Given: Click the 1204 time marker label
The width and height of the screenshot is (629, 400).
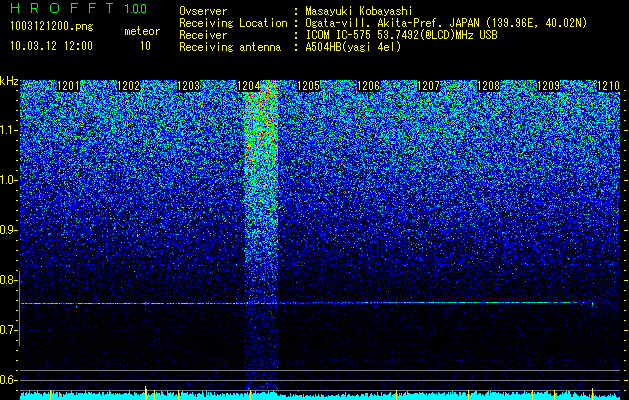Looking at the screenshot, I should pos(249,86).
